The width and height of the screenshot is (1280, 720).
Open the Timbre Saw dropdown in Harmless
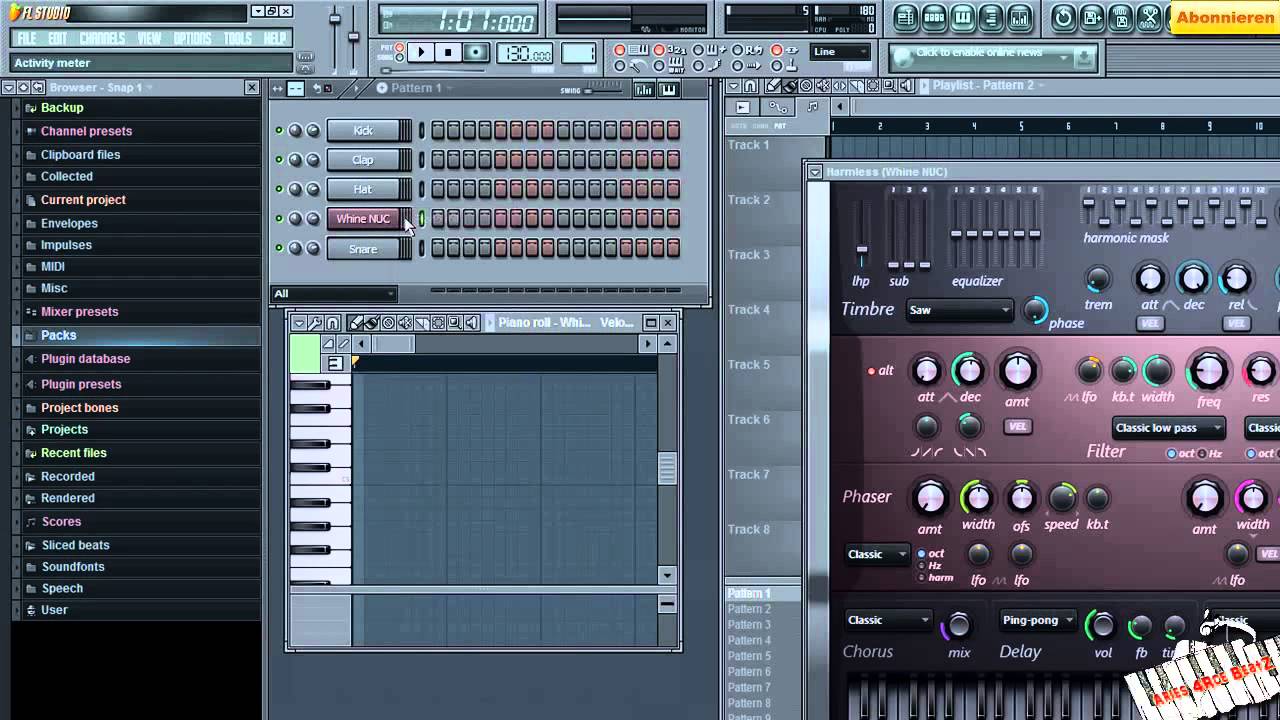pyautogui.click(x=960, y=310)
